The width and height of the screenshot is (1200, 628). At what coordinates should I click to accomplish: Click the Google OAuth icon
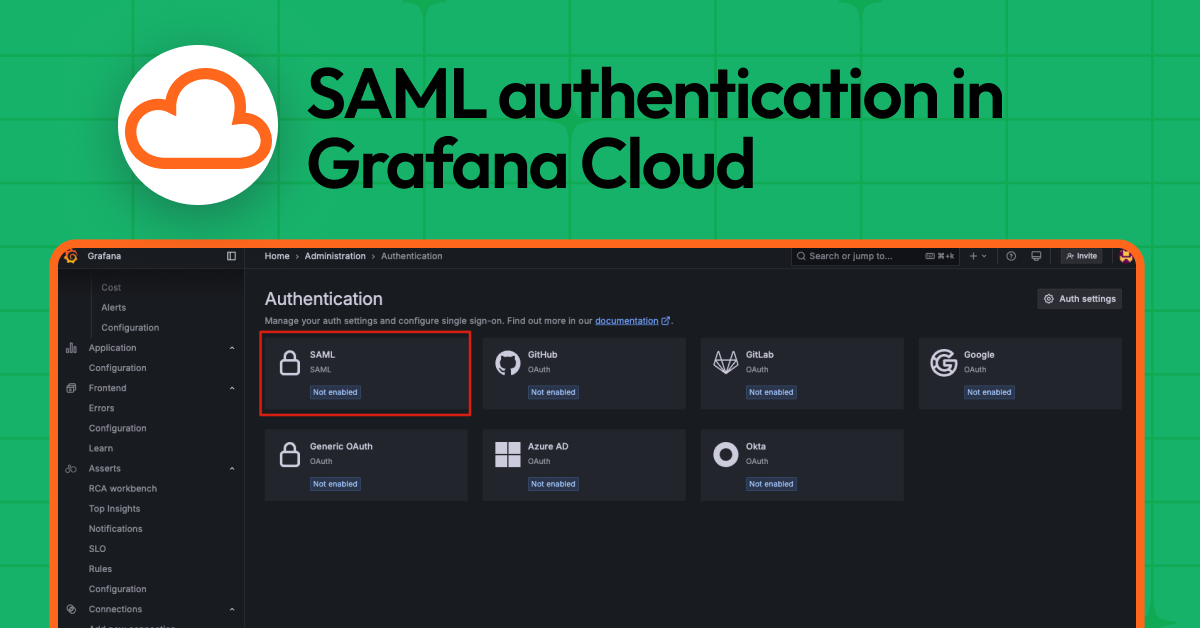[944, 362]
